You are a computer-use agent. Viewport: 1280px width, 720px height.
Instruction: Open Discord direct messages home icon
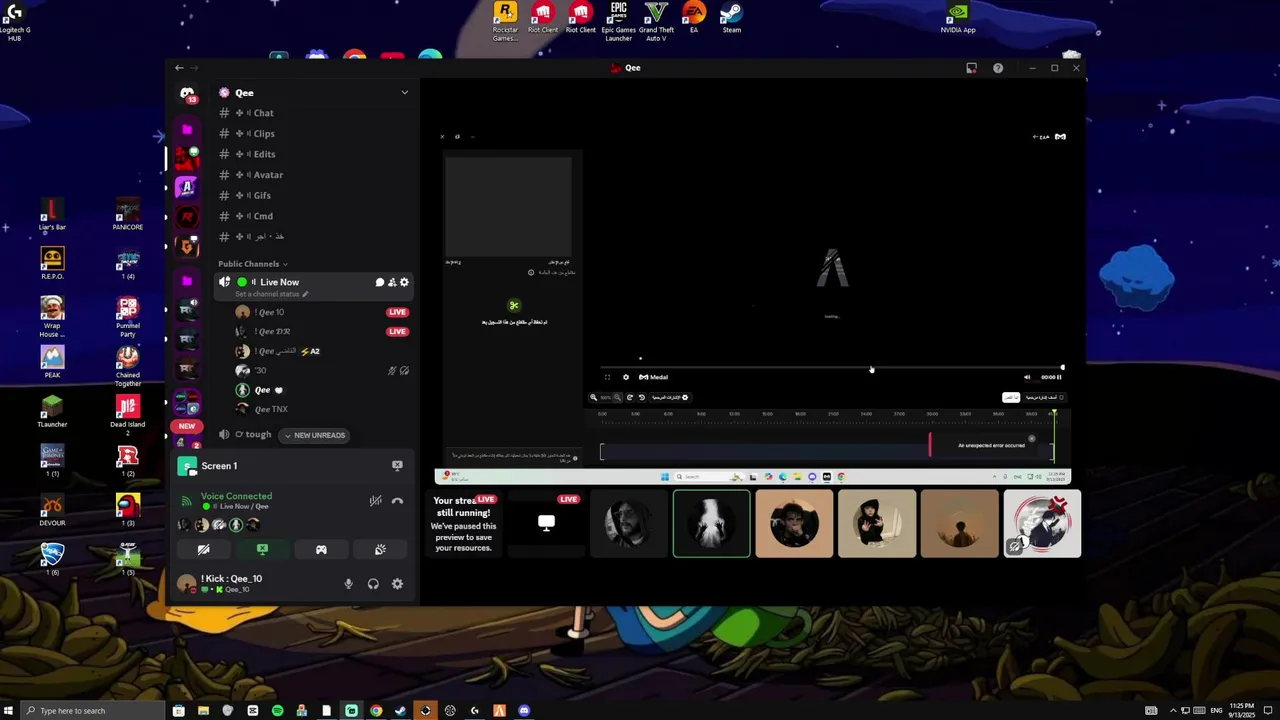click(x=187, y=94)
